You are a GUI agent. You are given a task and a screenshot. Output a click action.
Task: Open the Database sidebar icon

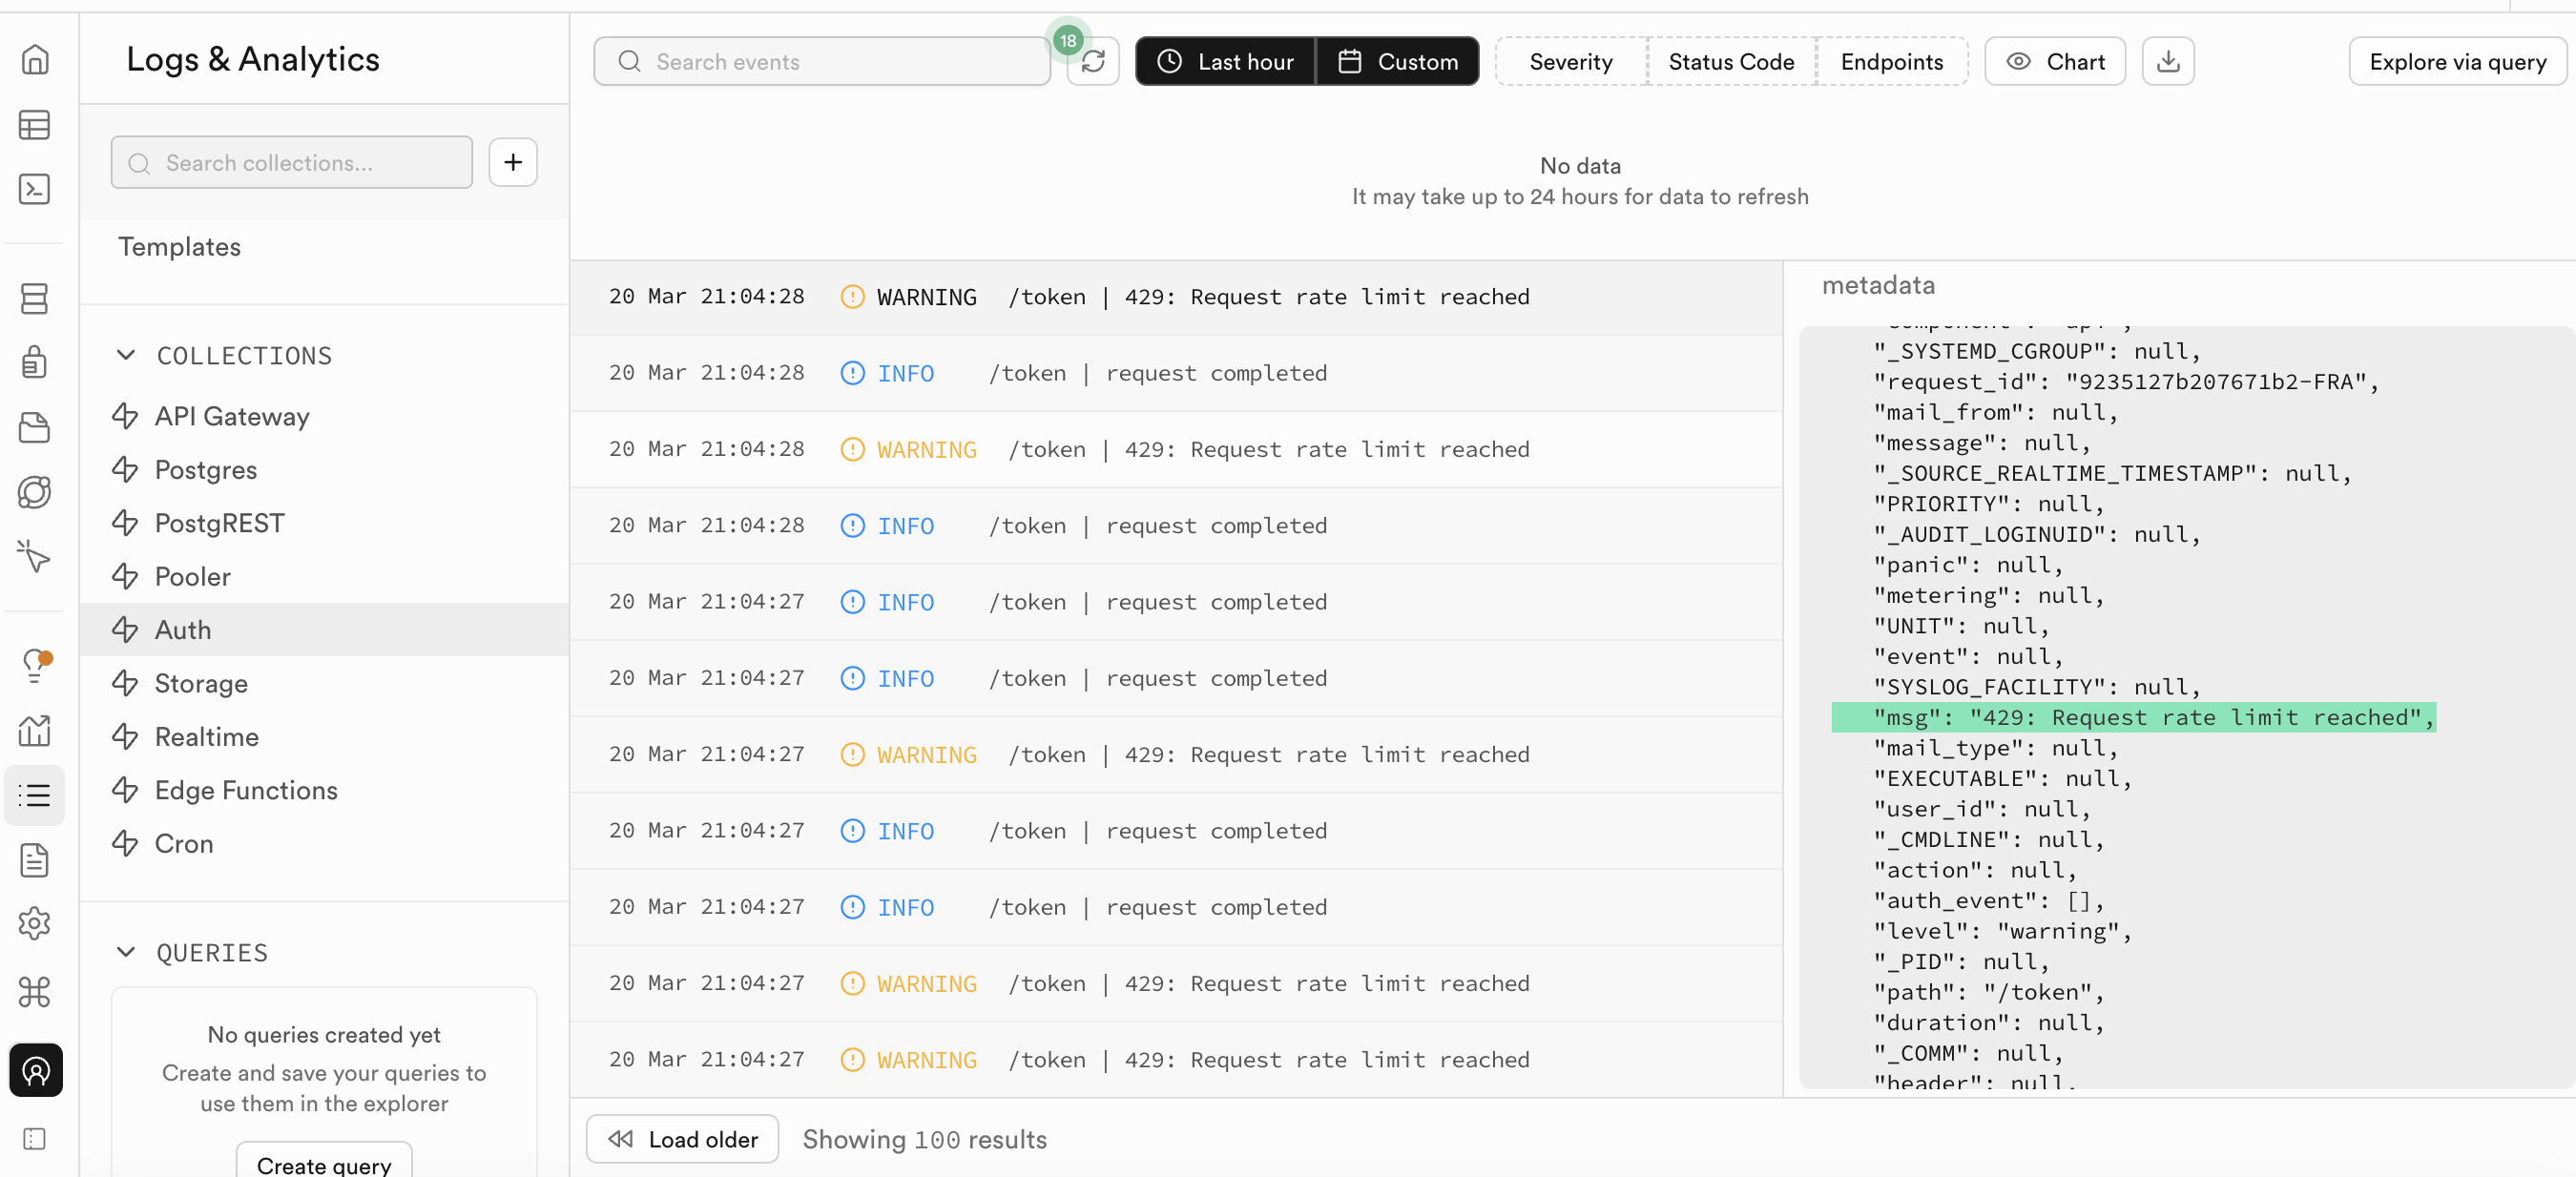[x=35, y=298]
